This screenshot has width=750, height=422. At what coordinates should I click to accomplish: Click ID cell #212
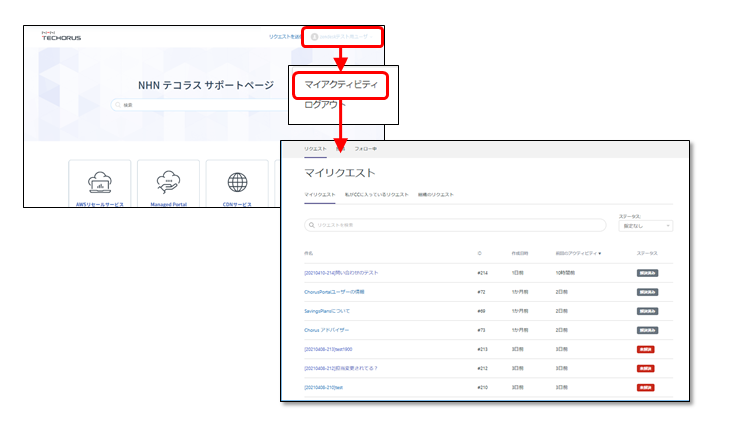pyautogui.click(x=482, y=368)
